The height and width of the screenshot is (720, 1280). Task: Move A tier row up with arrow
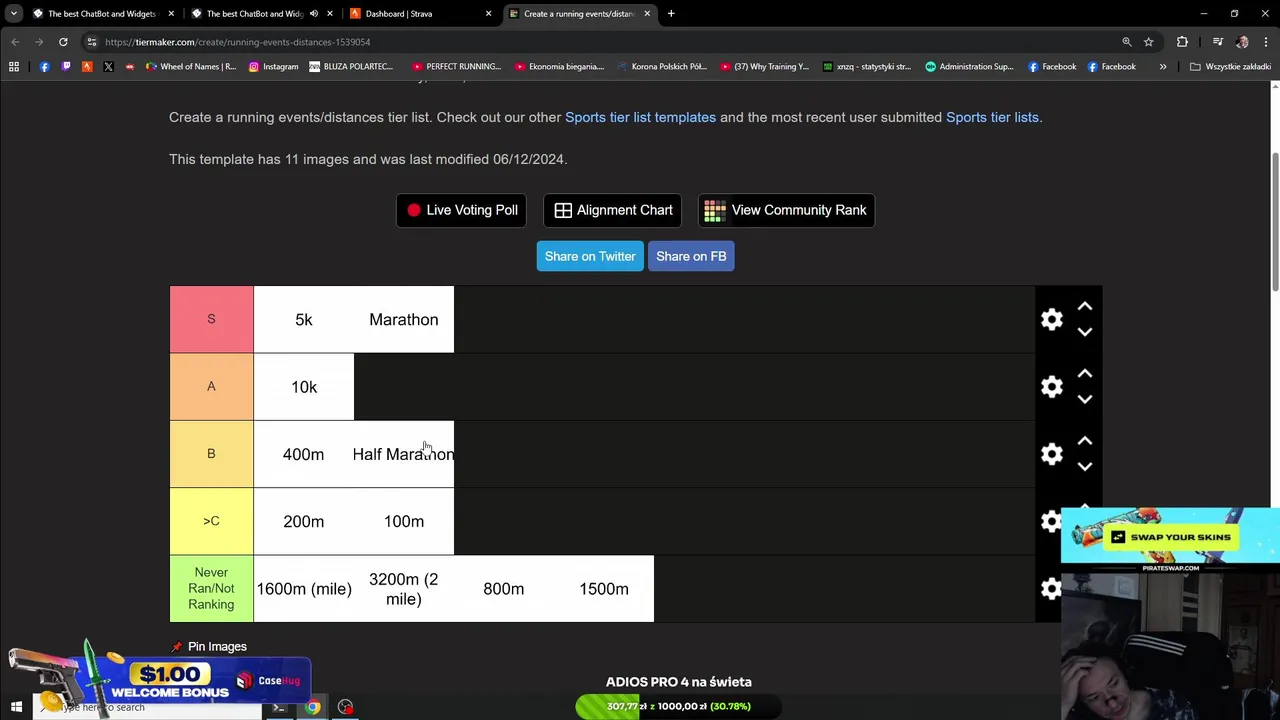(x=1085, y=374)
